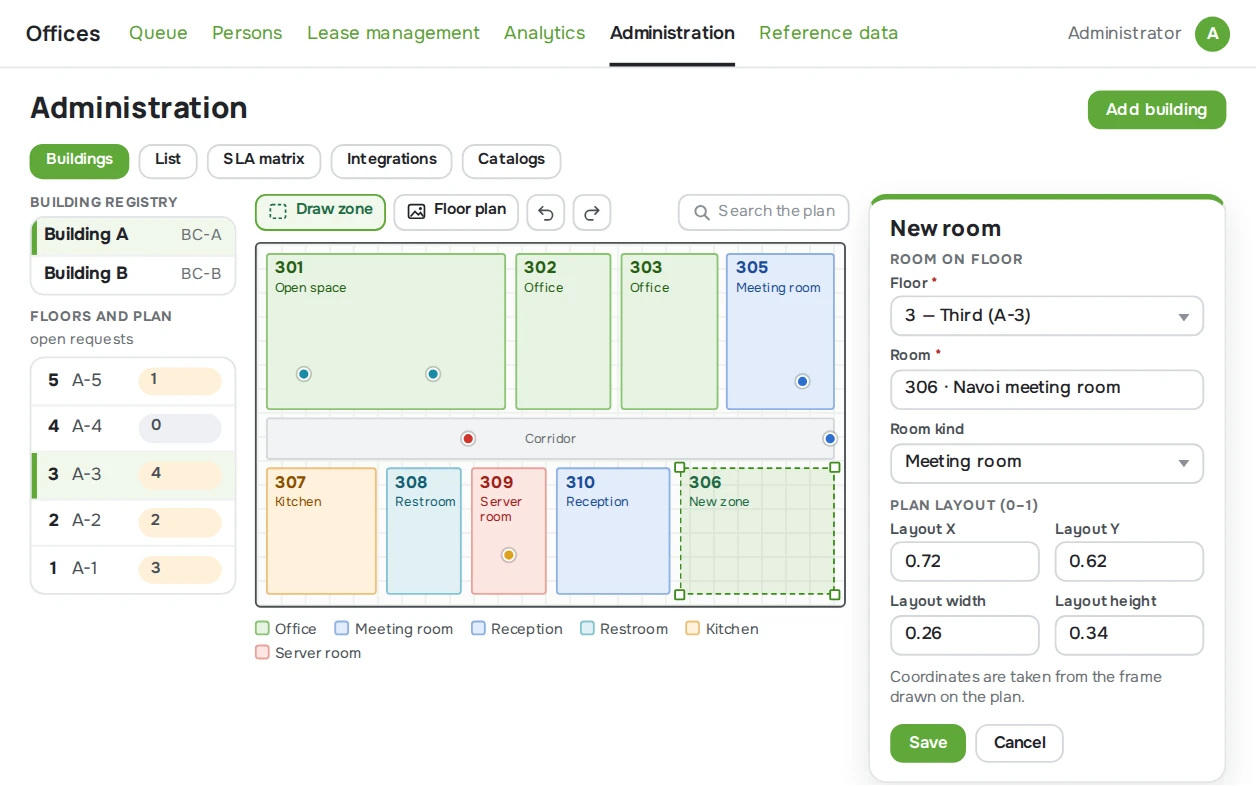Expand the Room kind dropdown
Screen dimensions: 1256x786
coord(1047,462)
